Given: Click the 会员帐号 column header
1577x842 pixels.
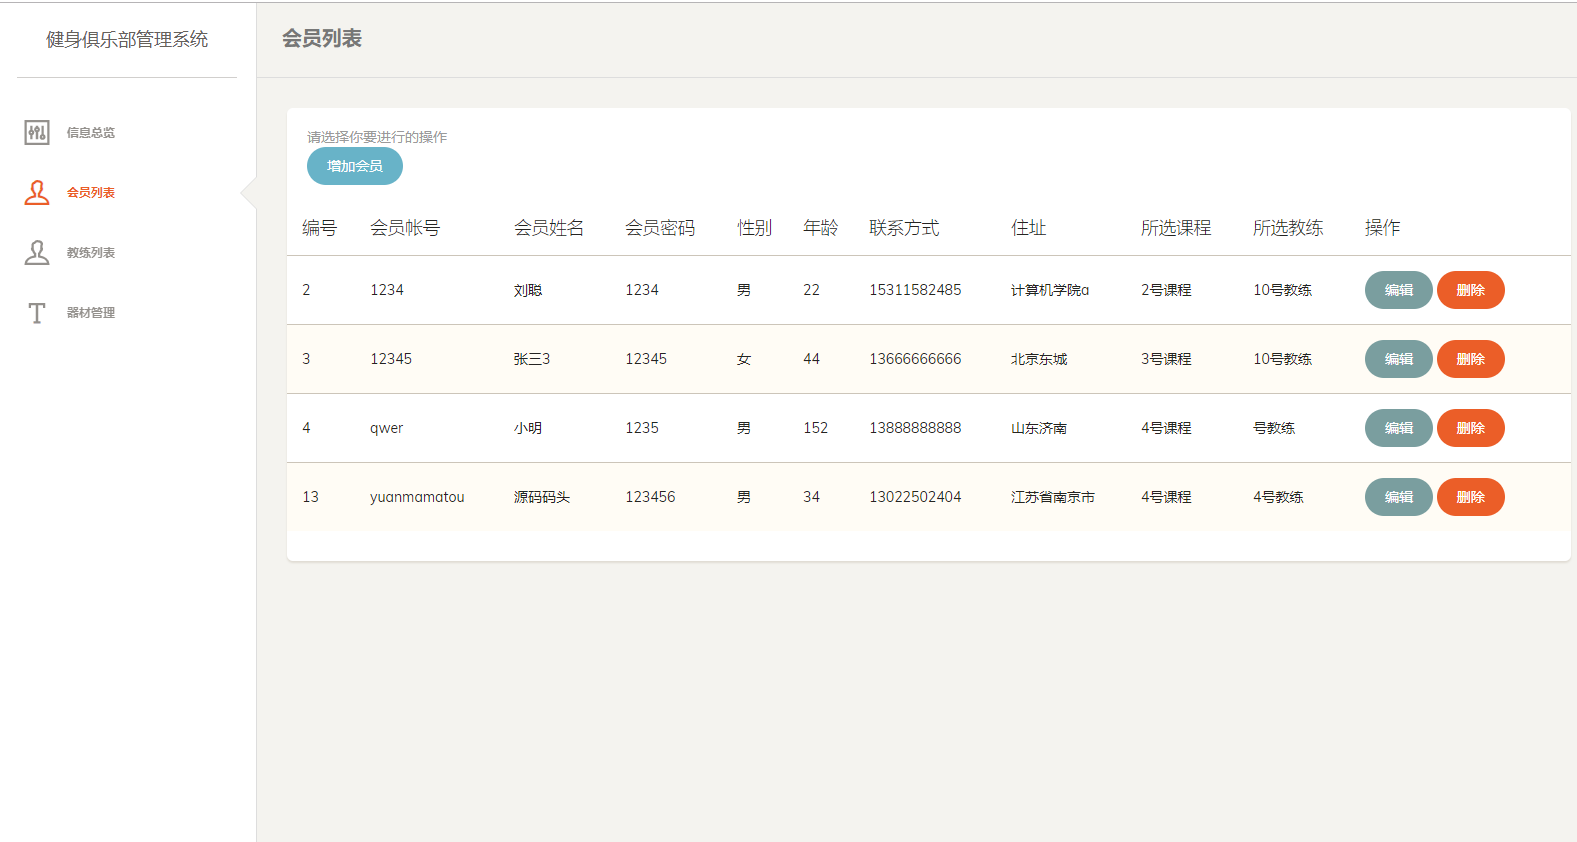Looking at the screenshot, I should click(405, 228).
